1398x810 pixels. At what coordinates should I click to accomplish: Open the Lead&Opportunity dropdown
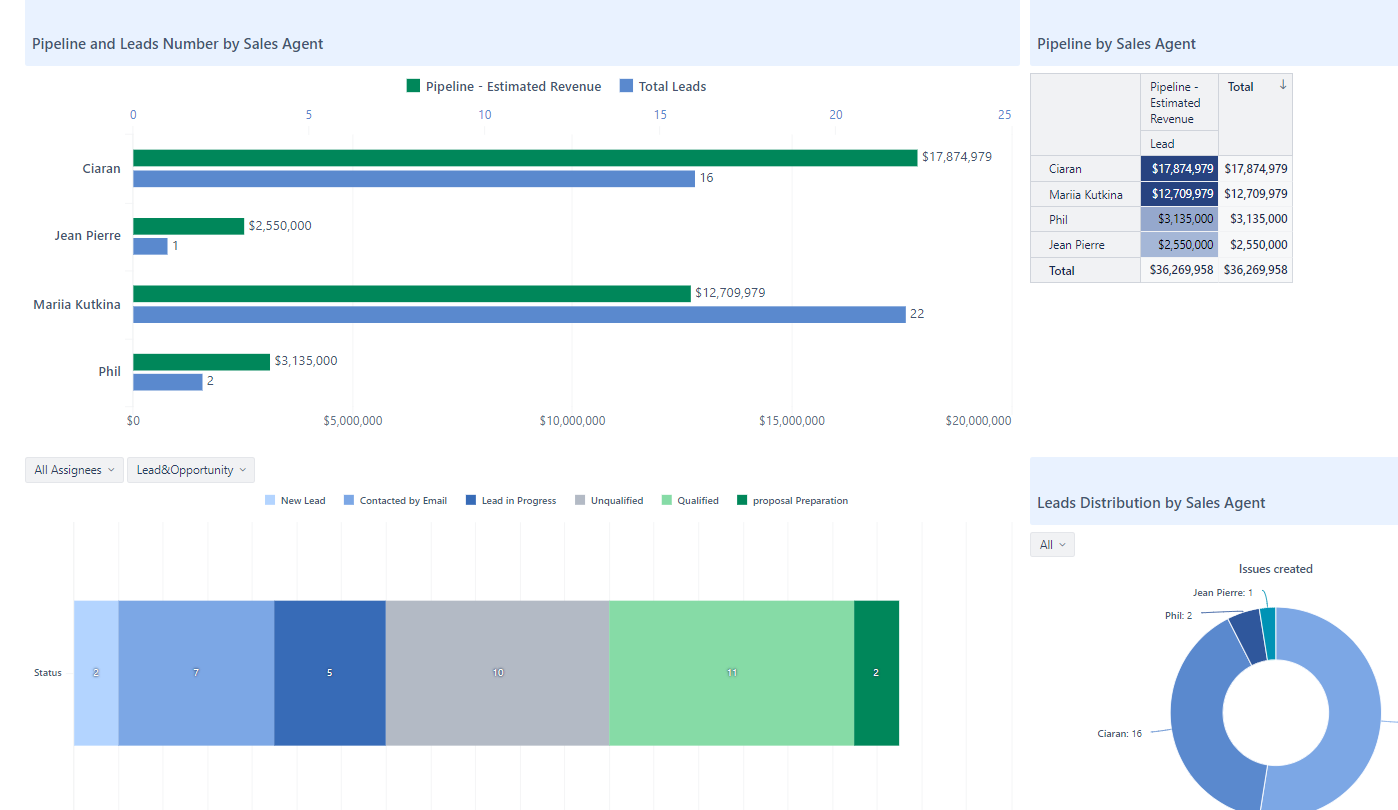(190, 469)
